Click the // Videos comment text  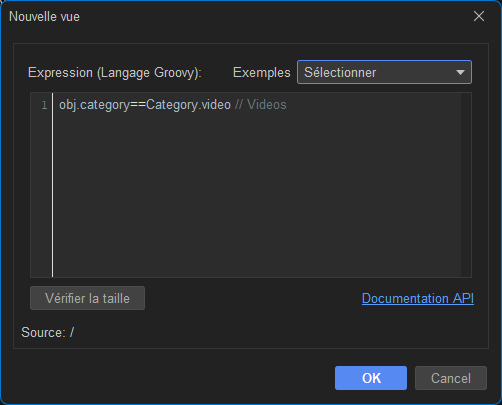261,105
